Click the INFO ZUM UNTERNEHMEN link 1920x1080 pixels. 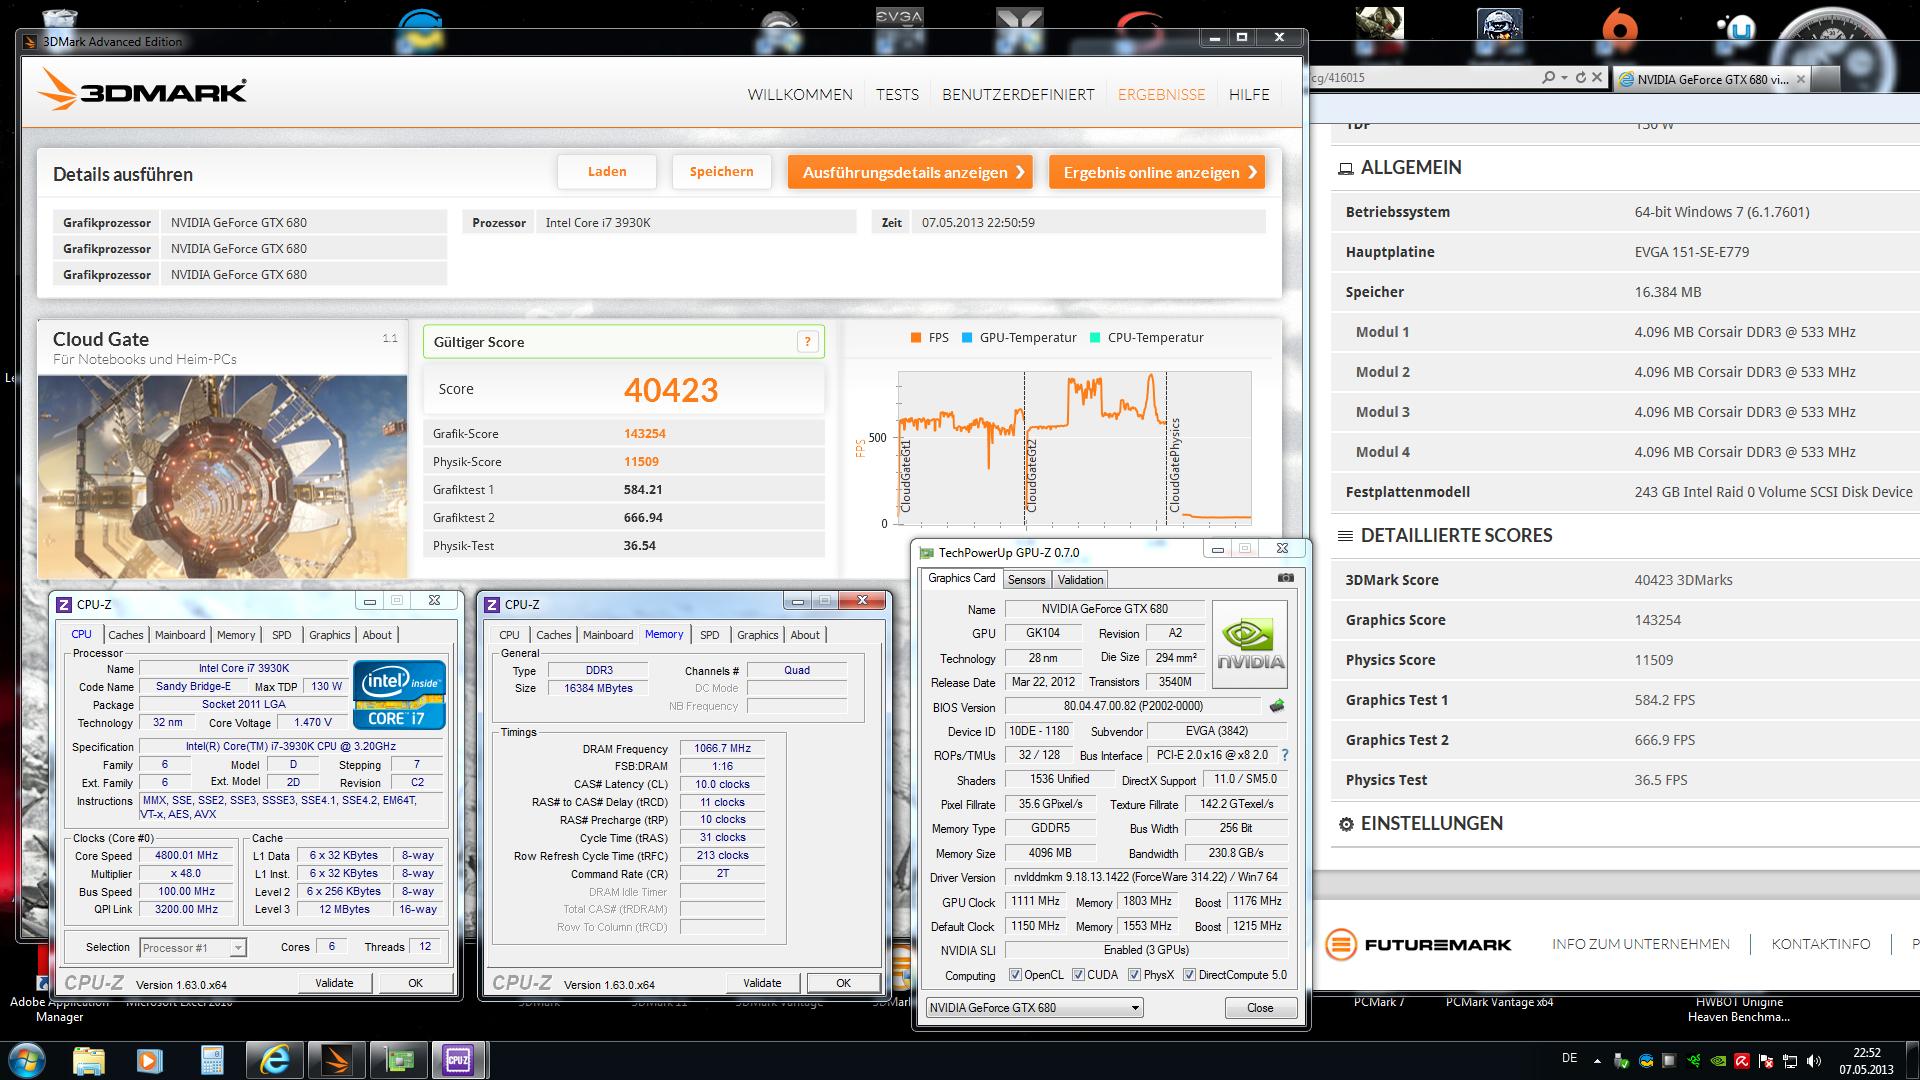point(1640,944)
